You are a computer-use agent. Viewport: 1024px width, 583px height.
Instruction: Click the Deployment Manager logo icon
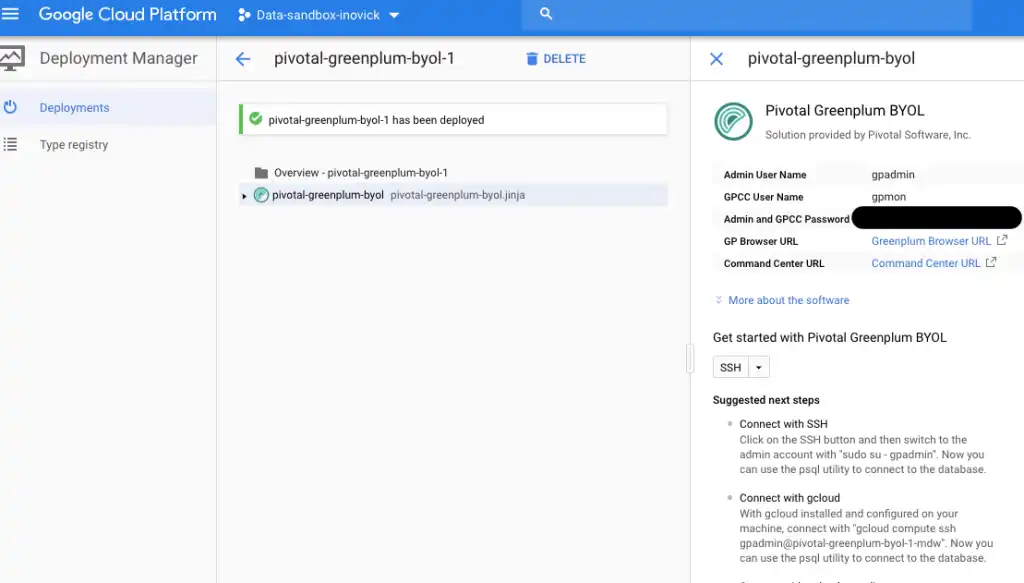12,58
